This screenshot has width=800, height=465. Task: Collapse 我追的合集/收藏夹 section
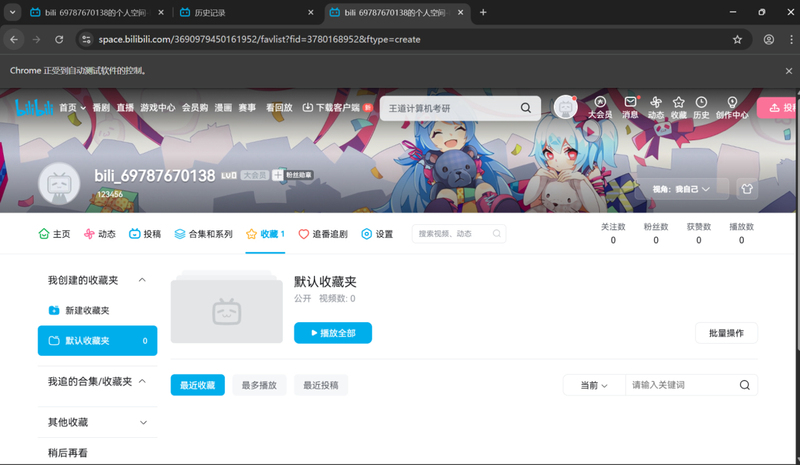click(142, 381)
